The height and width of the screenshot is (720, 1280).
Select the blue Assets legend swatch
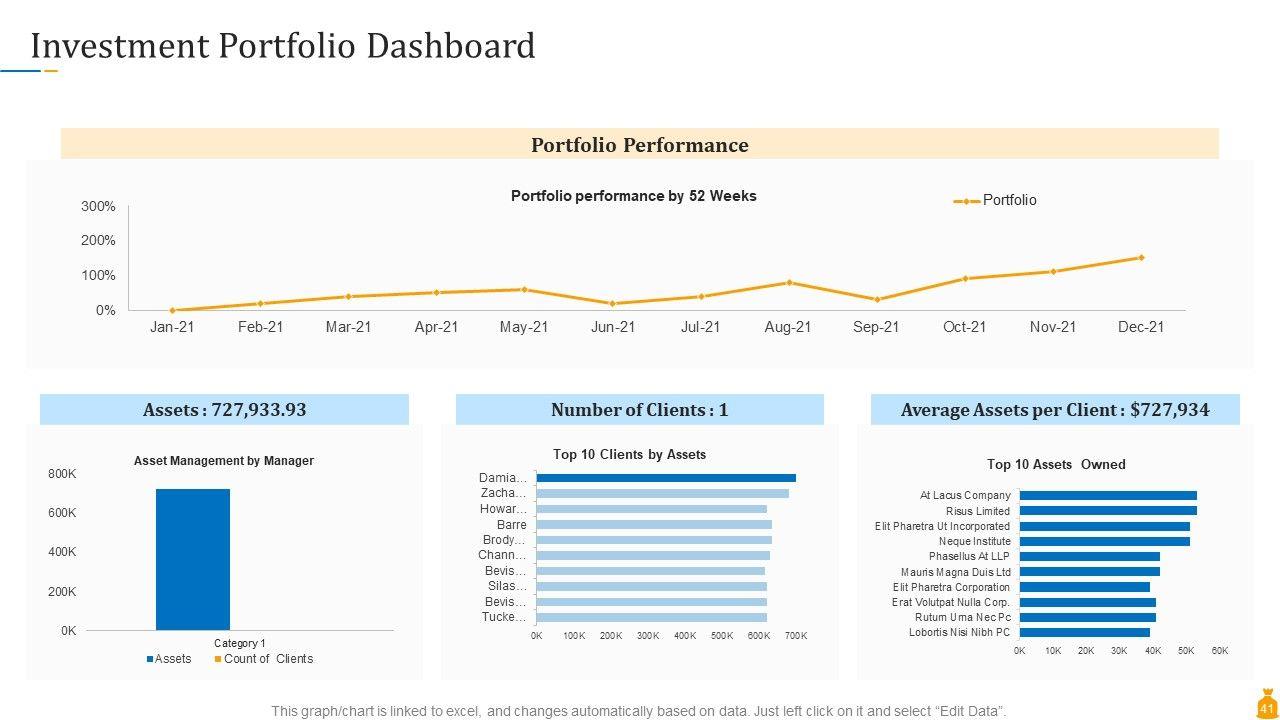click(150, 659)
